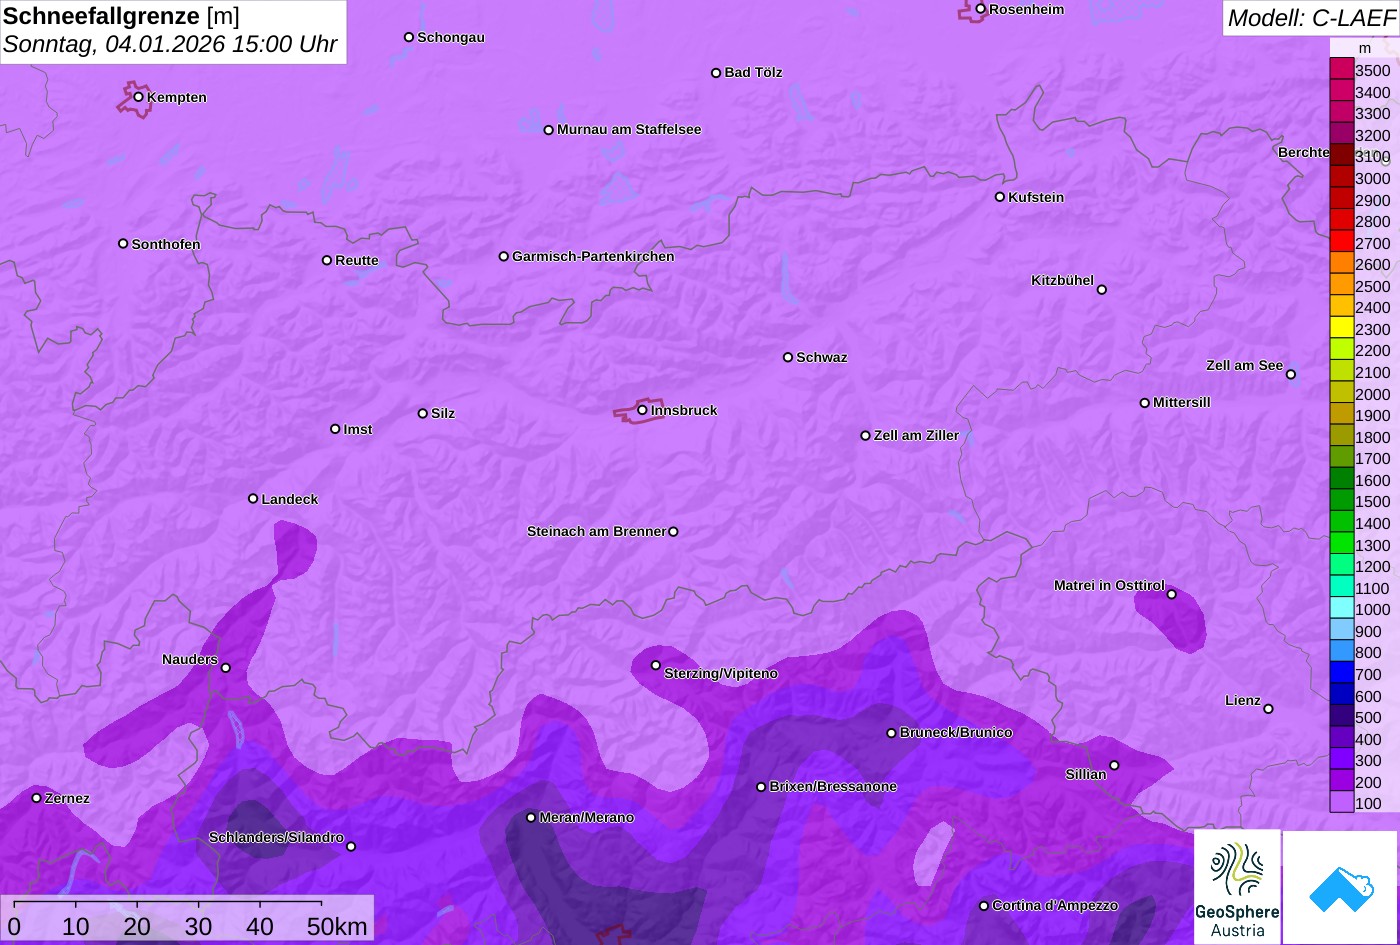This screenshot has width=1400, height=945.
Task: Click the Sillian map marker
Action: click(1114, 766)
